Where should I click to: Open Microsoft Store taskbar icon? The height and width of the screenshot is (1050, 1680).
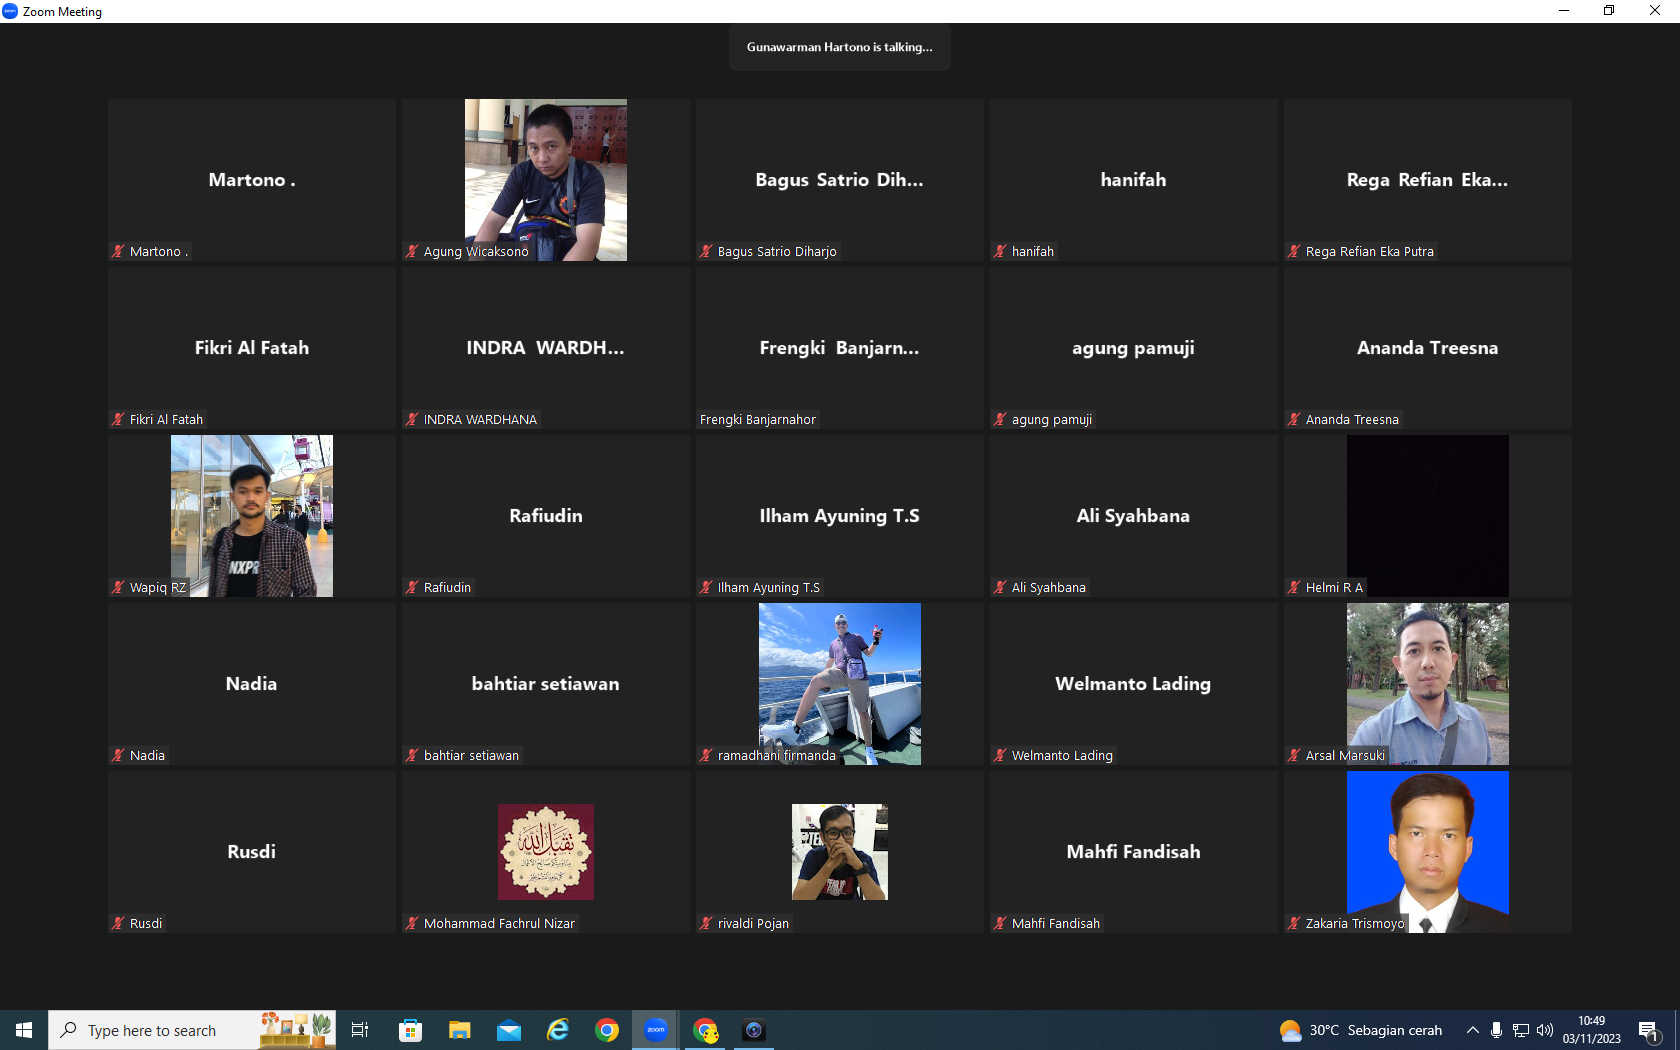click(411, 1030)
